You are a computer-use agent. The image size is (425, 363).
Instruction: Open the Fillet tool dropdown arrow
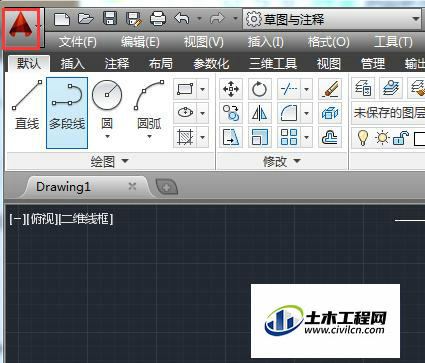point(306,113)
